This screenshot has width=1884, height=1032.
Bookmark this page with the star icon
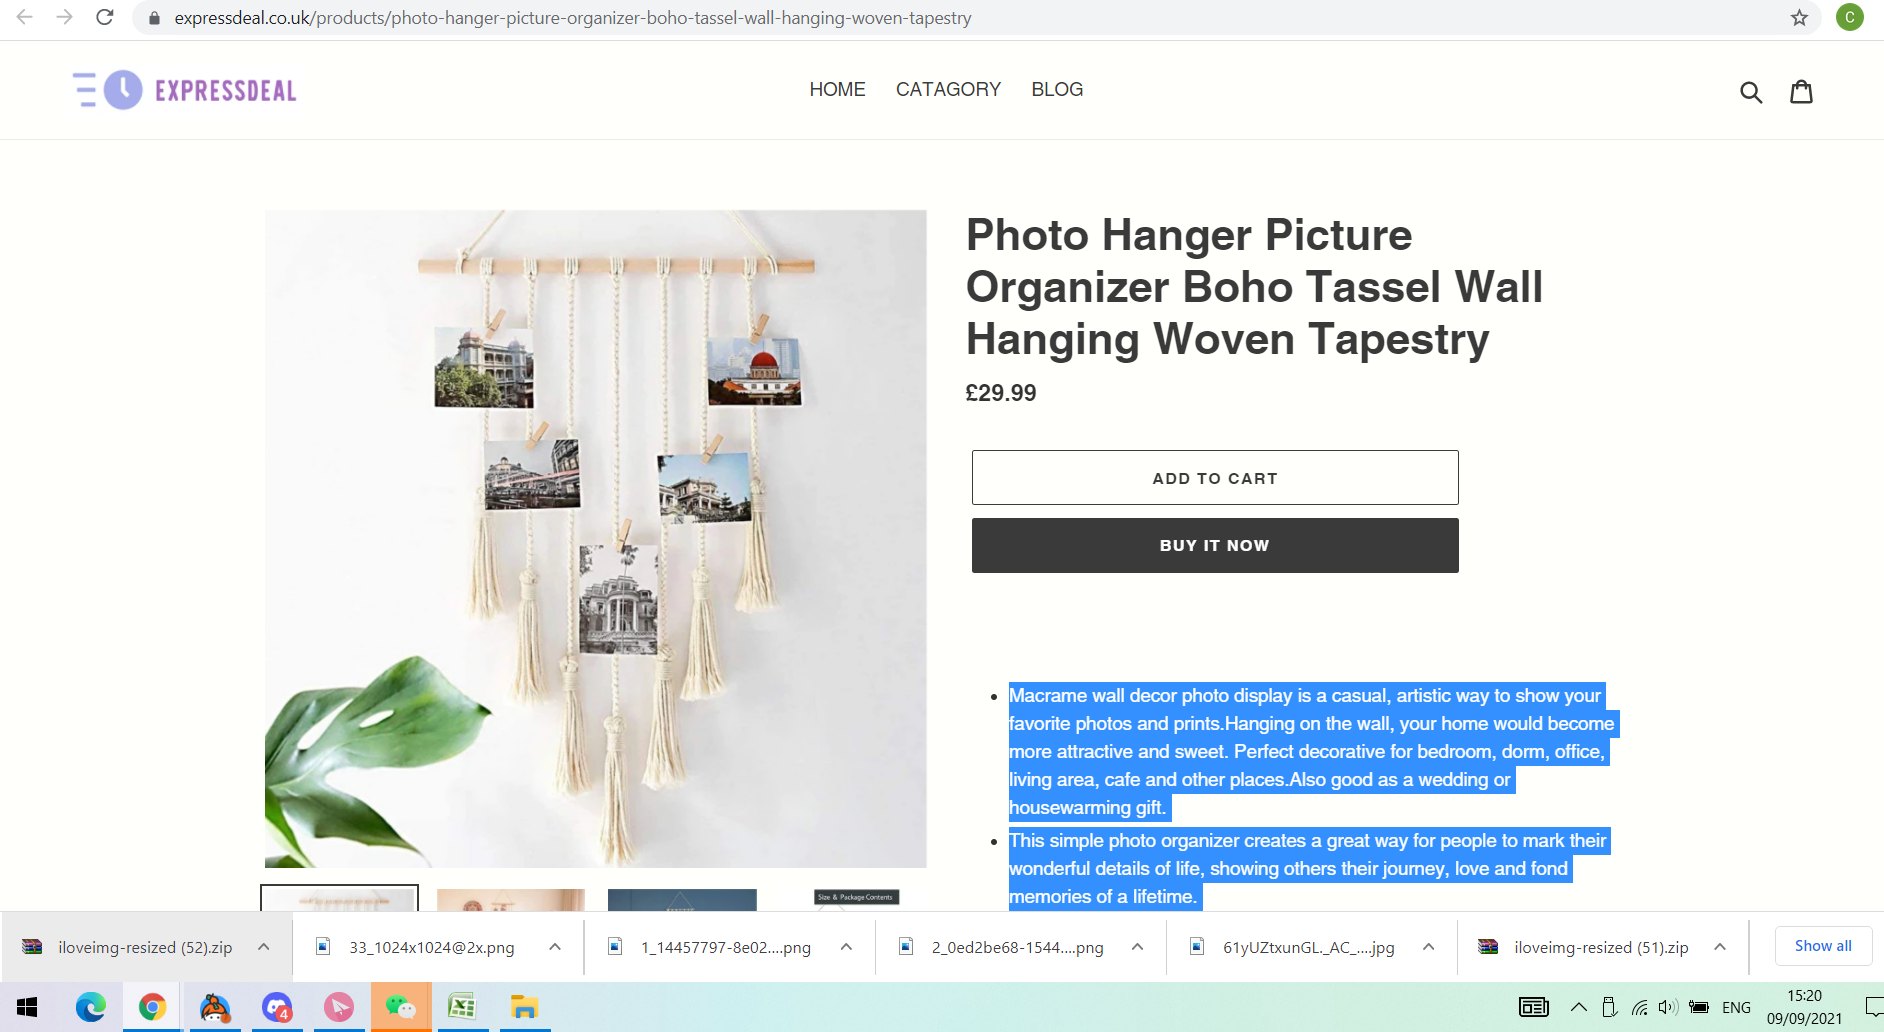coord(1799,18)
